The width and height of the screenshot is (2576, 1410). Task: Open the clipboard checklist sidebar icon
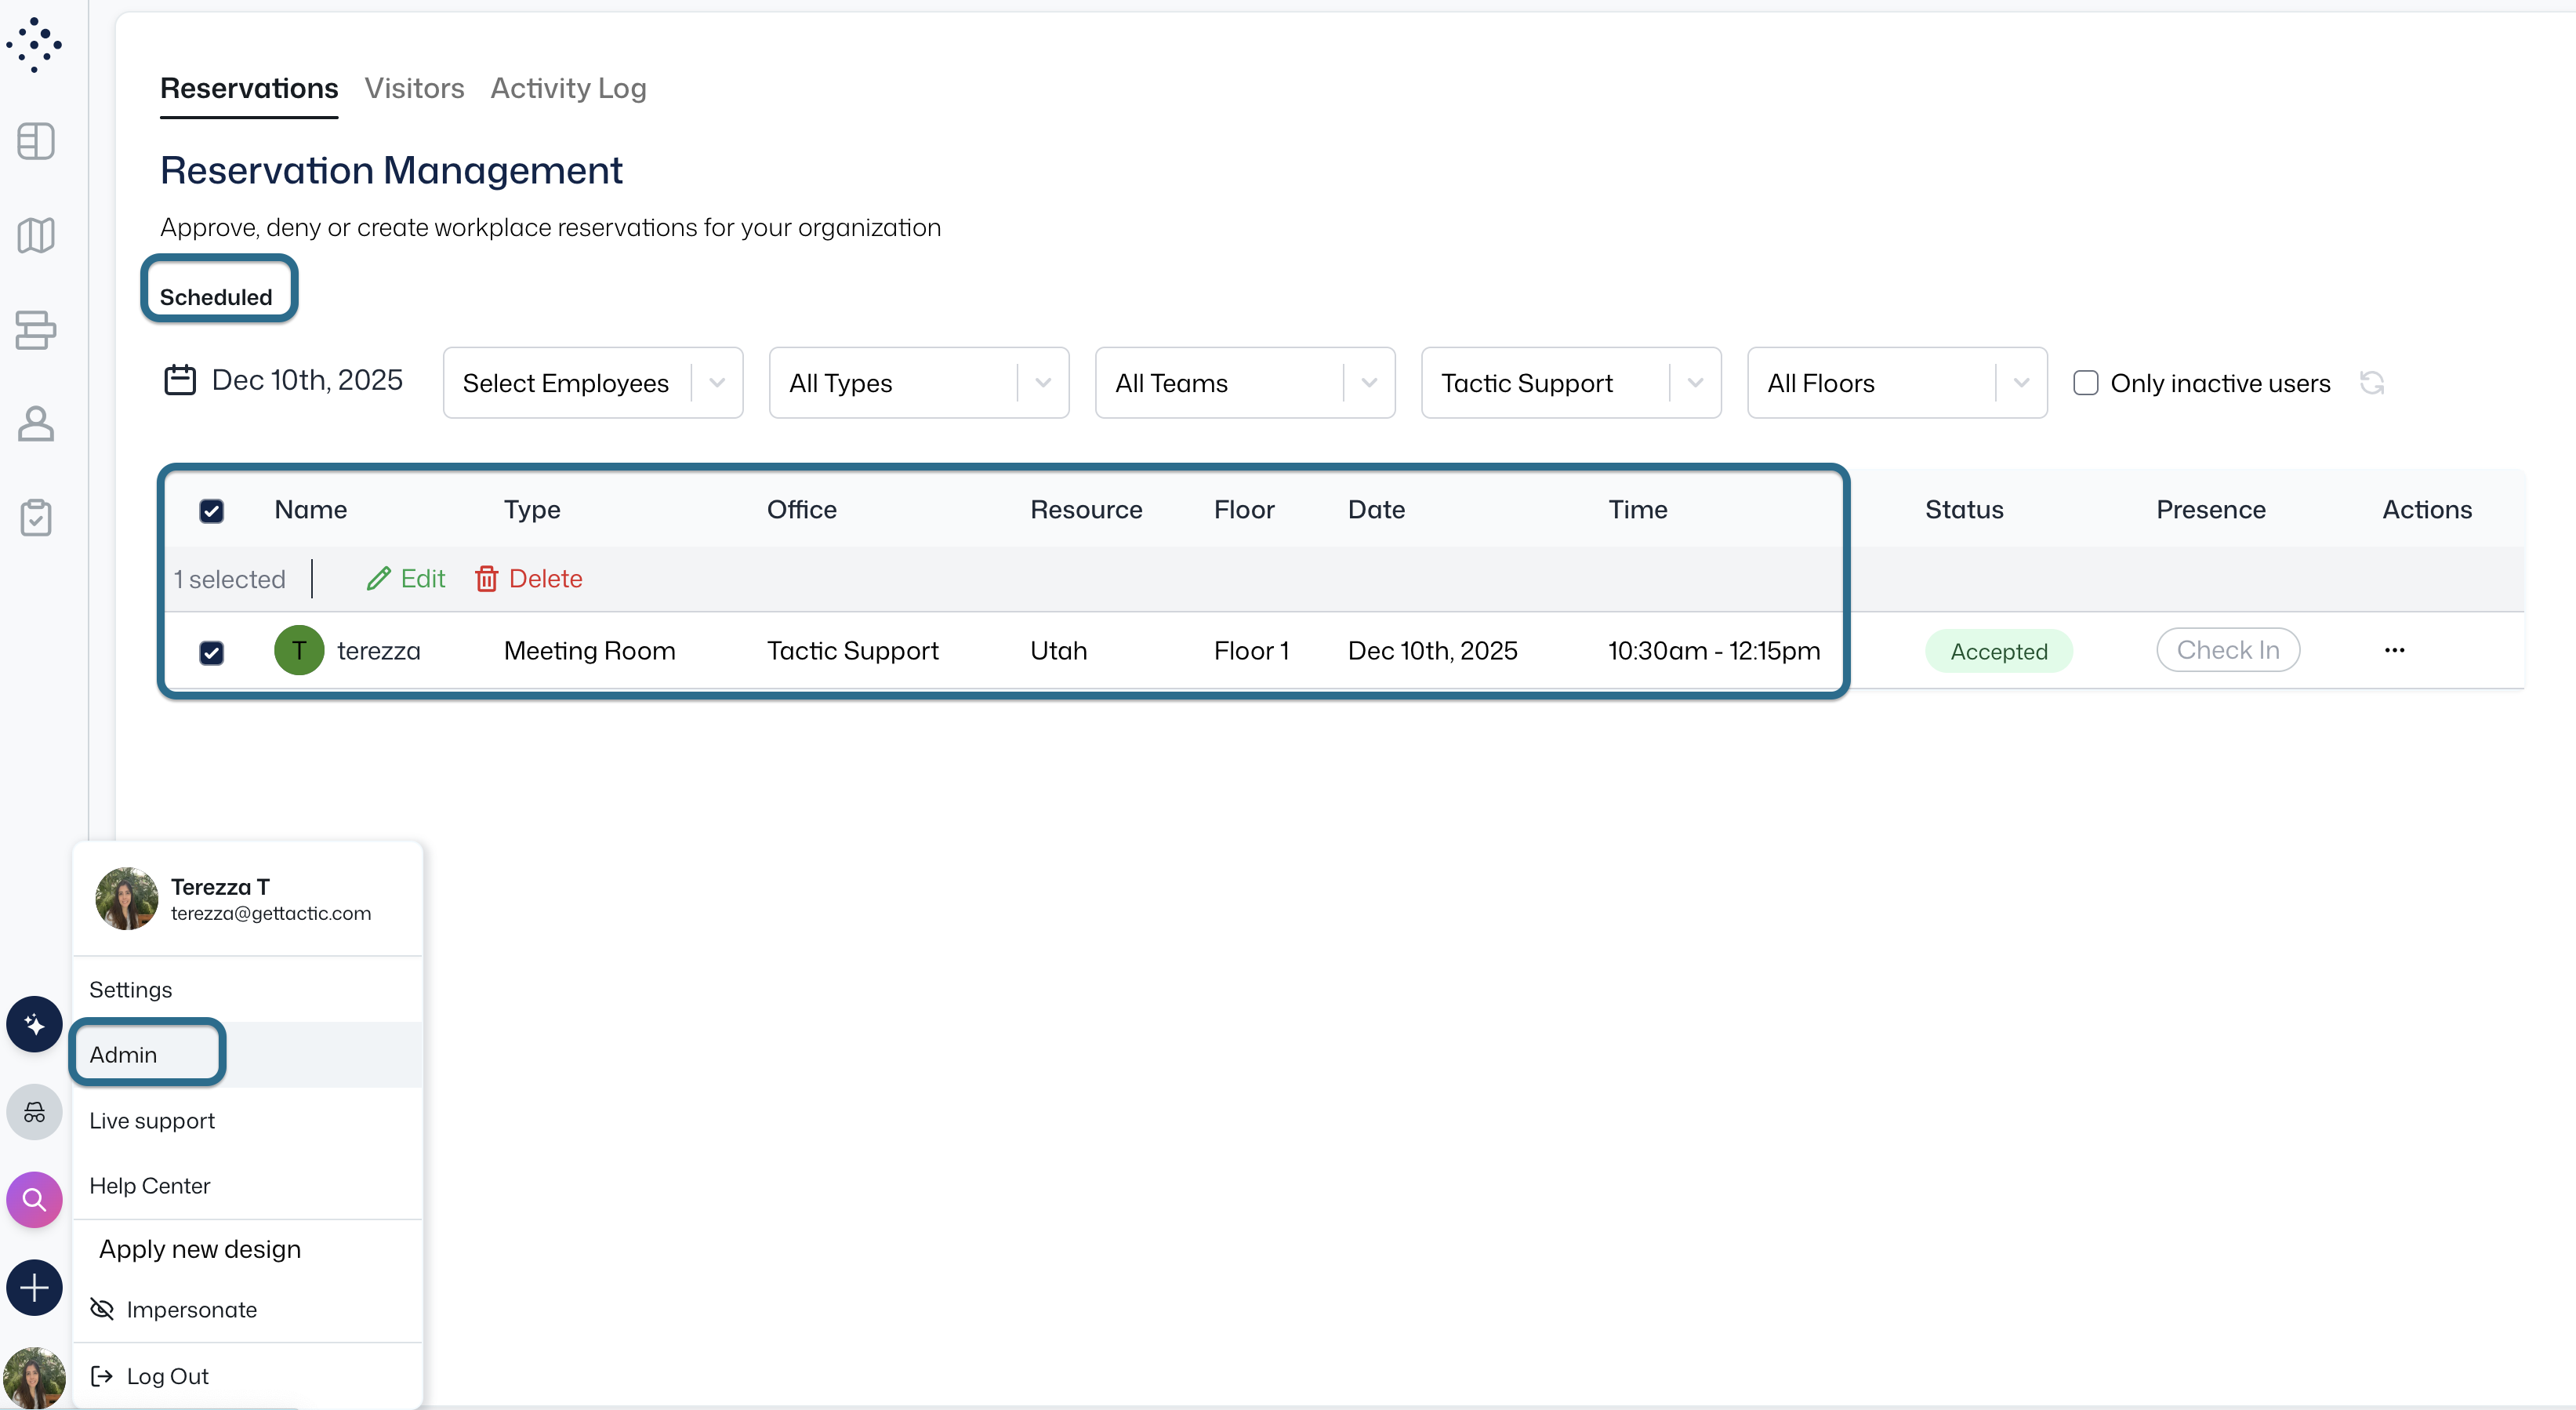pos(36,517)
